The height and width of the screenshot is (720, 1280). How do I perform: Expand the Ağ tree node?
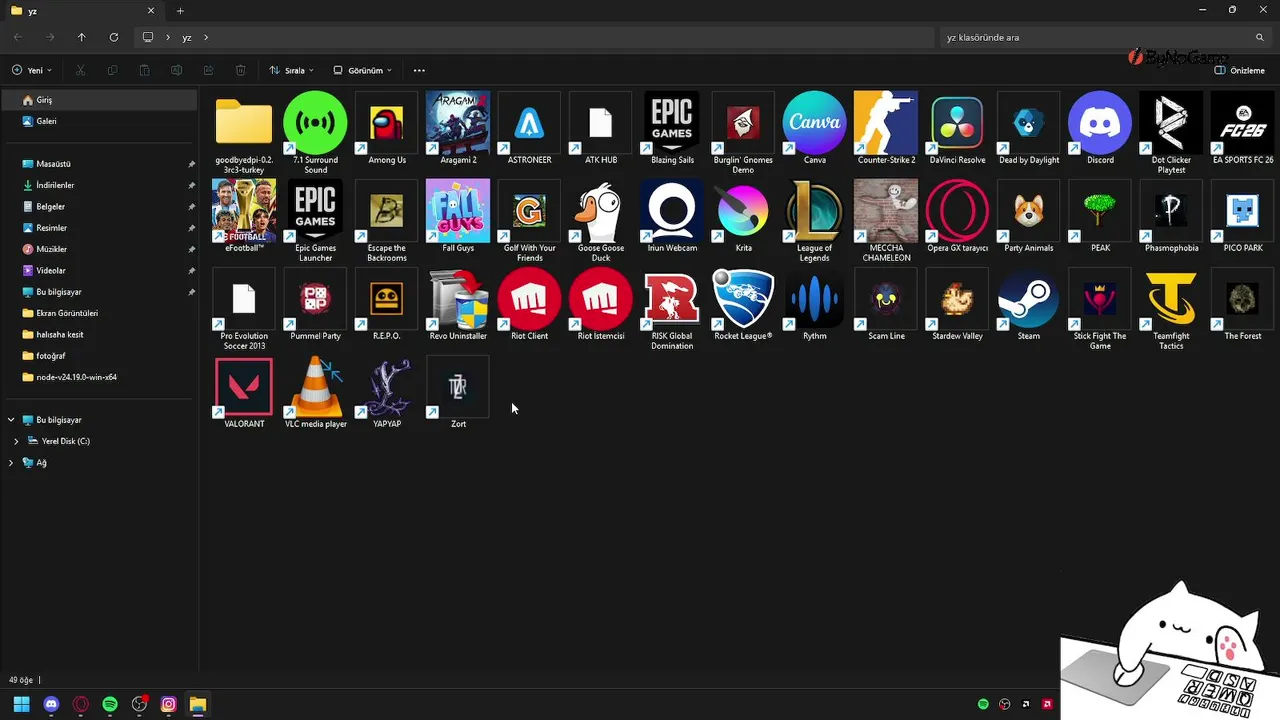tap(11, 463)
